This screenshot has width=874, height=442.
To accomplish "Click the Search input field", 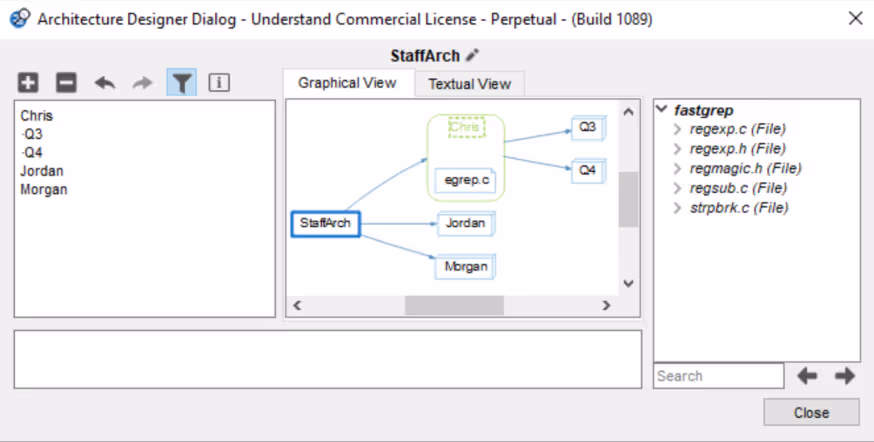I will pos(718,376).
